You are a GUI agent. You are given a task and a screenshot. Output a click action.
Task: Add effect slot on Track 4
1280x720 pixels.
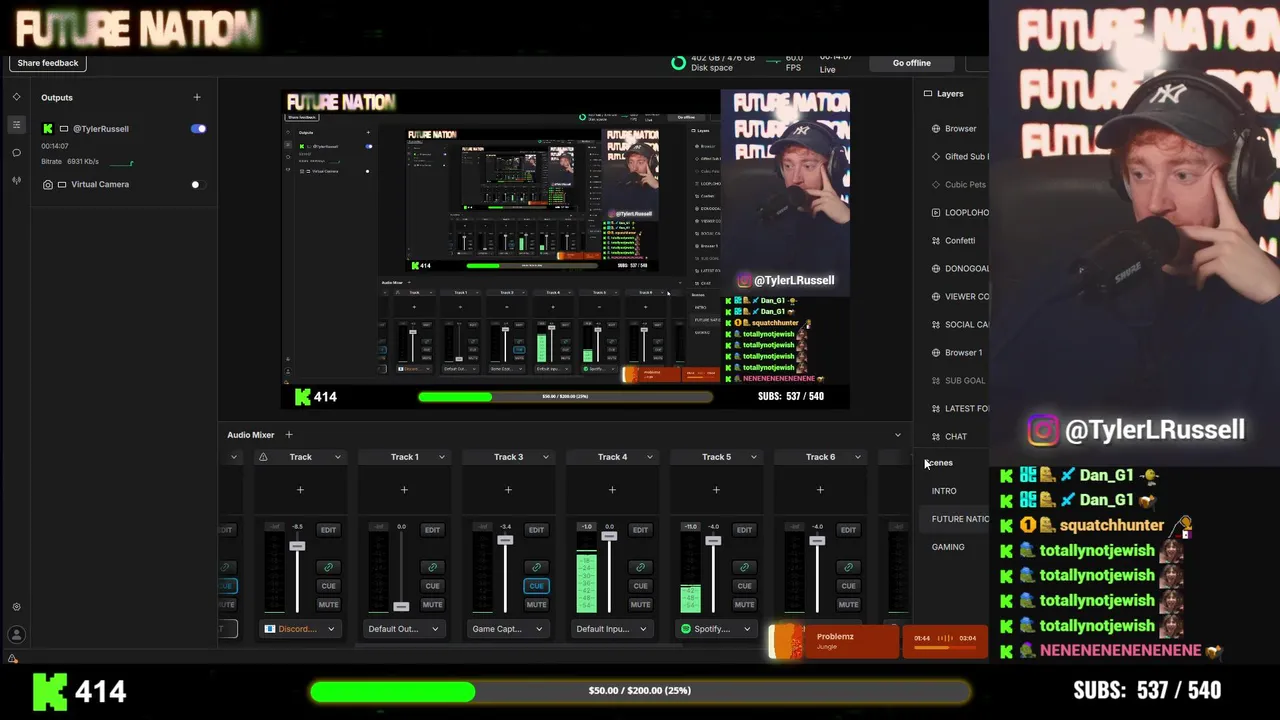click(x=612, y=490)
